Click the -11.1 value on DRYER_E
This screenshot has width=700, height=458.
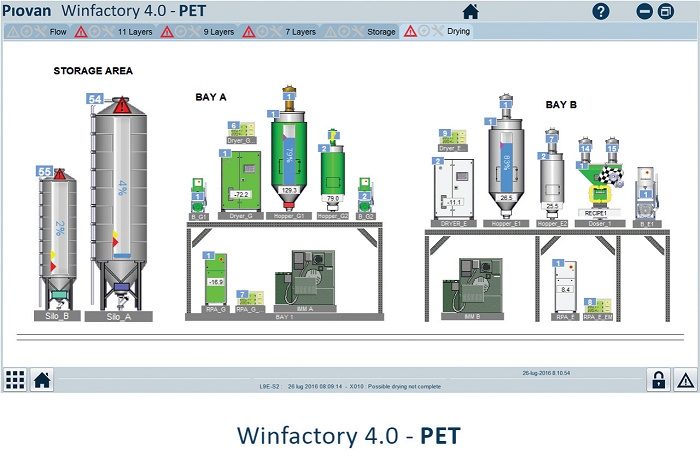454,202
